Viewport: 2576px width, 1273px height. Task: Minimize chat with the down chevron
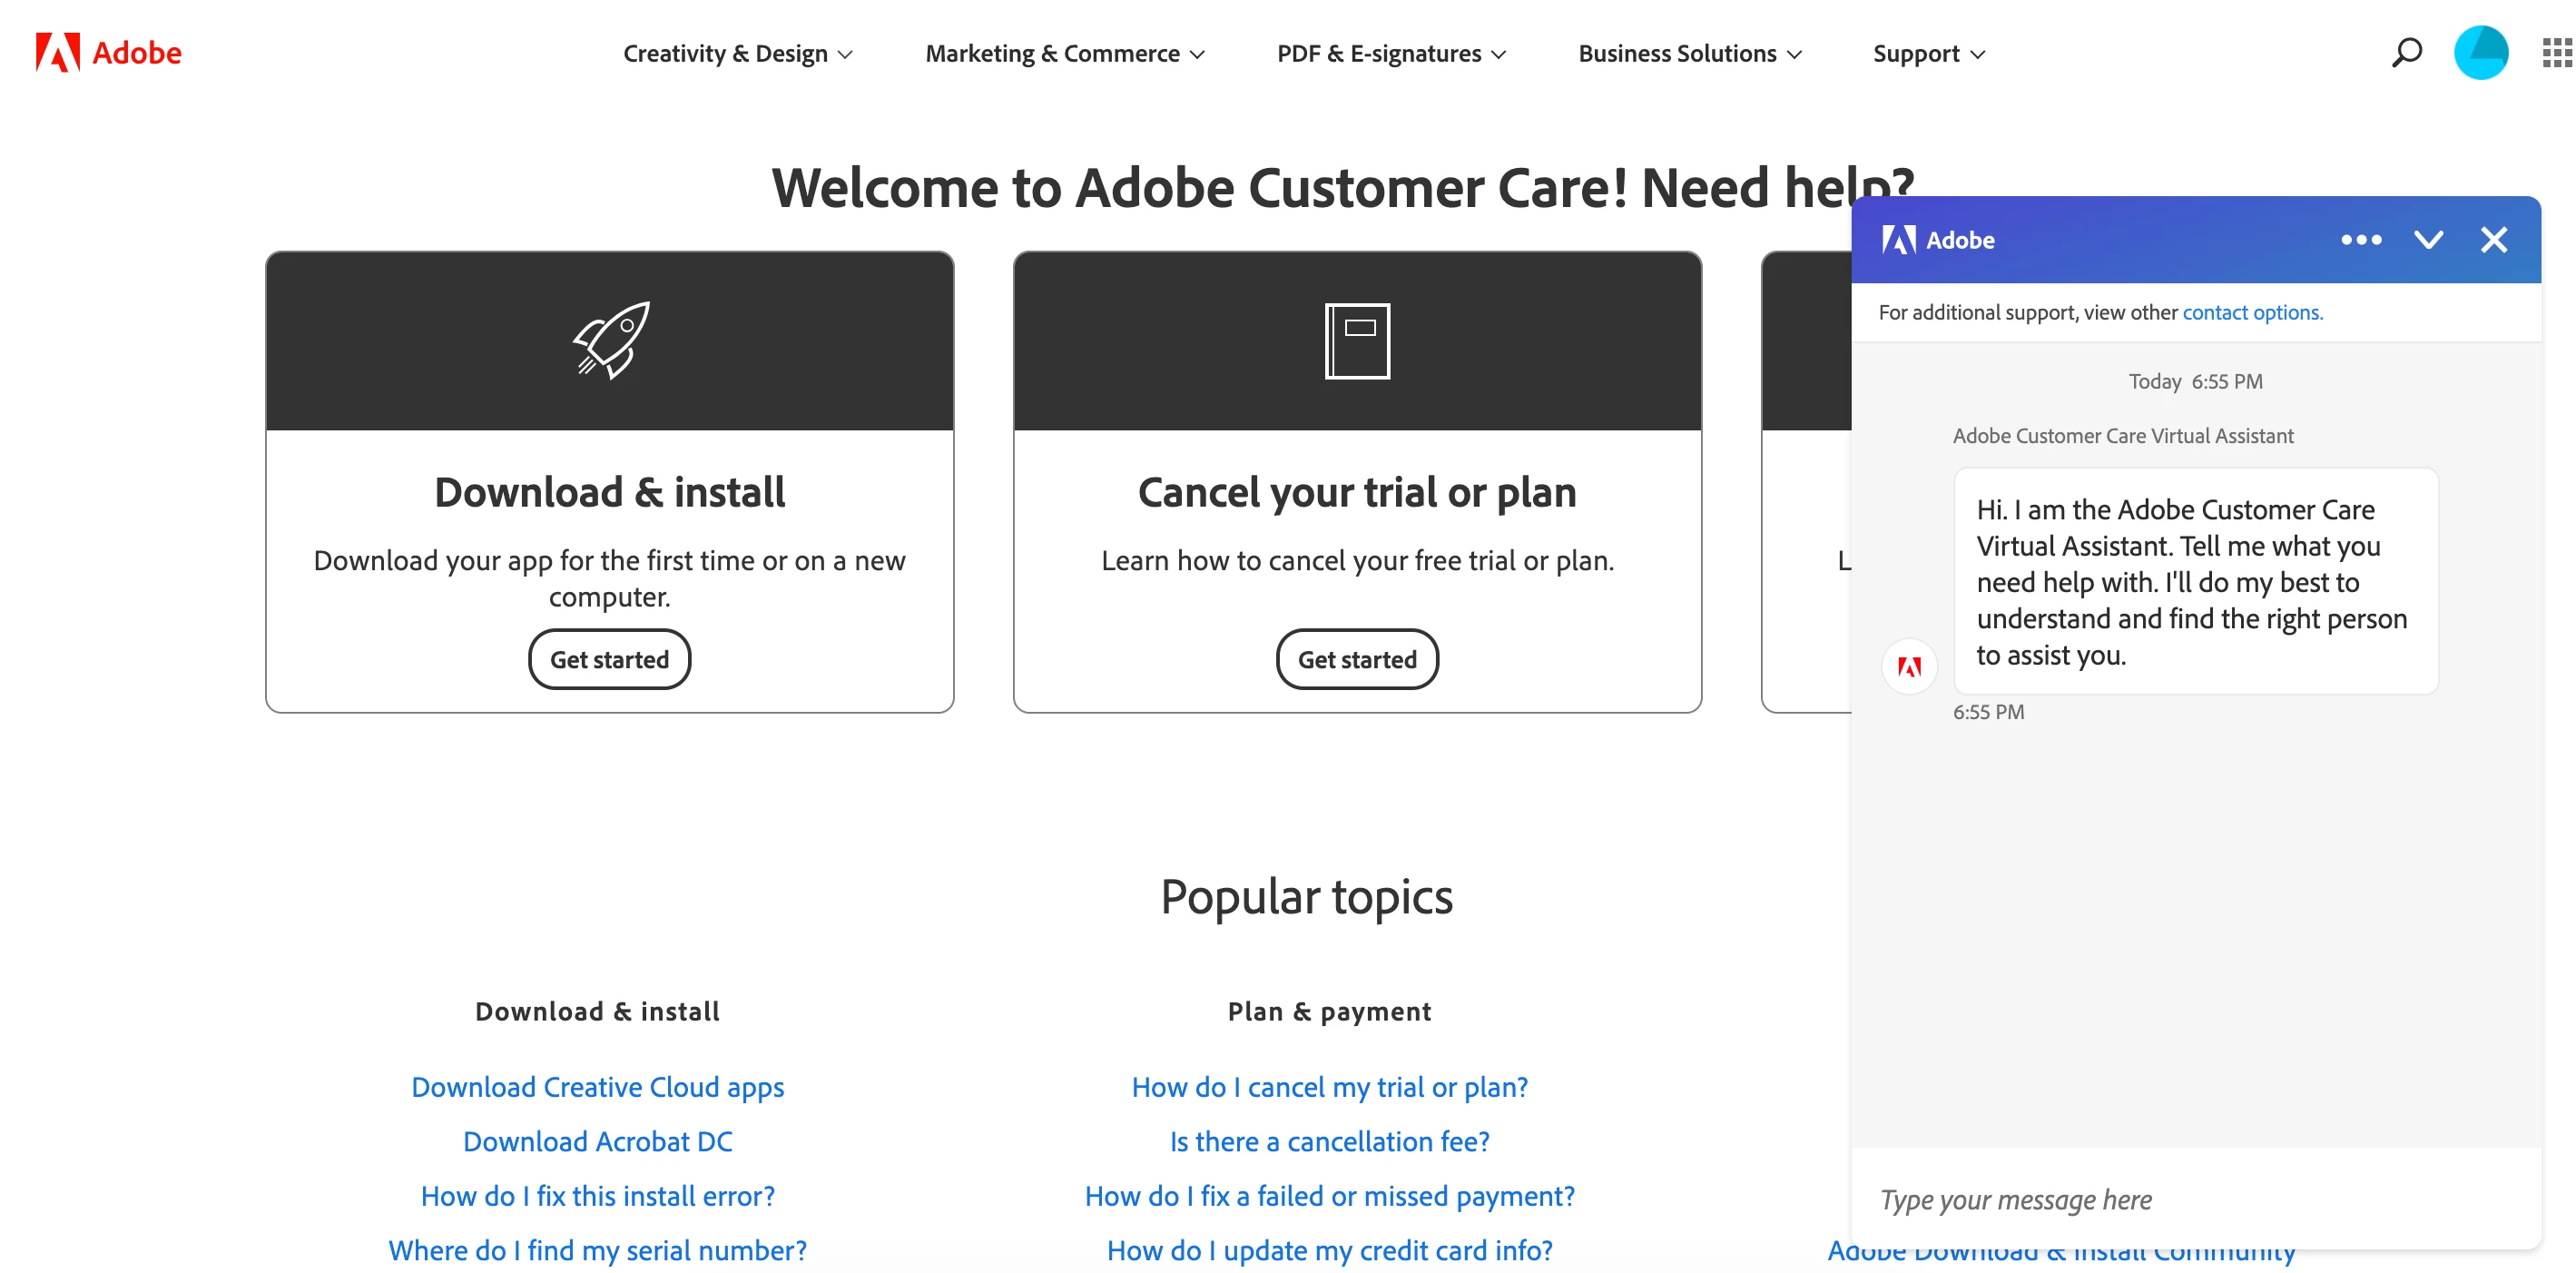(x=2428, y=240)
